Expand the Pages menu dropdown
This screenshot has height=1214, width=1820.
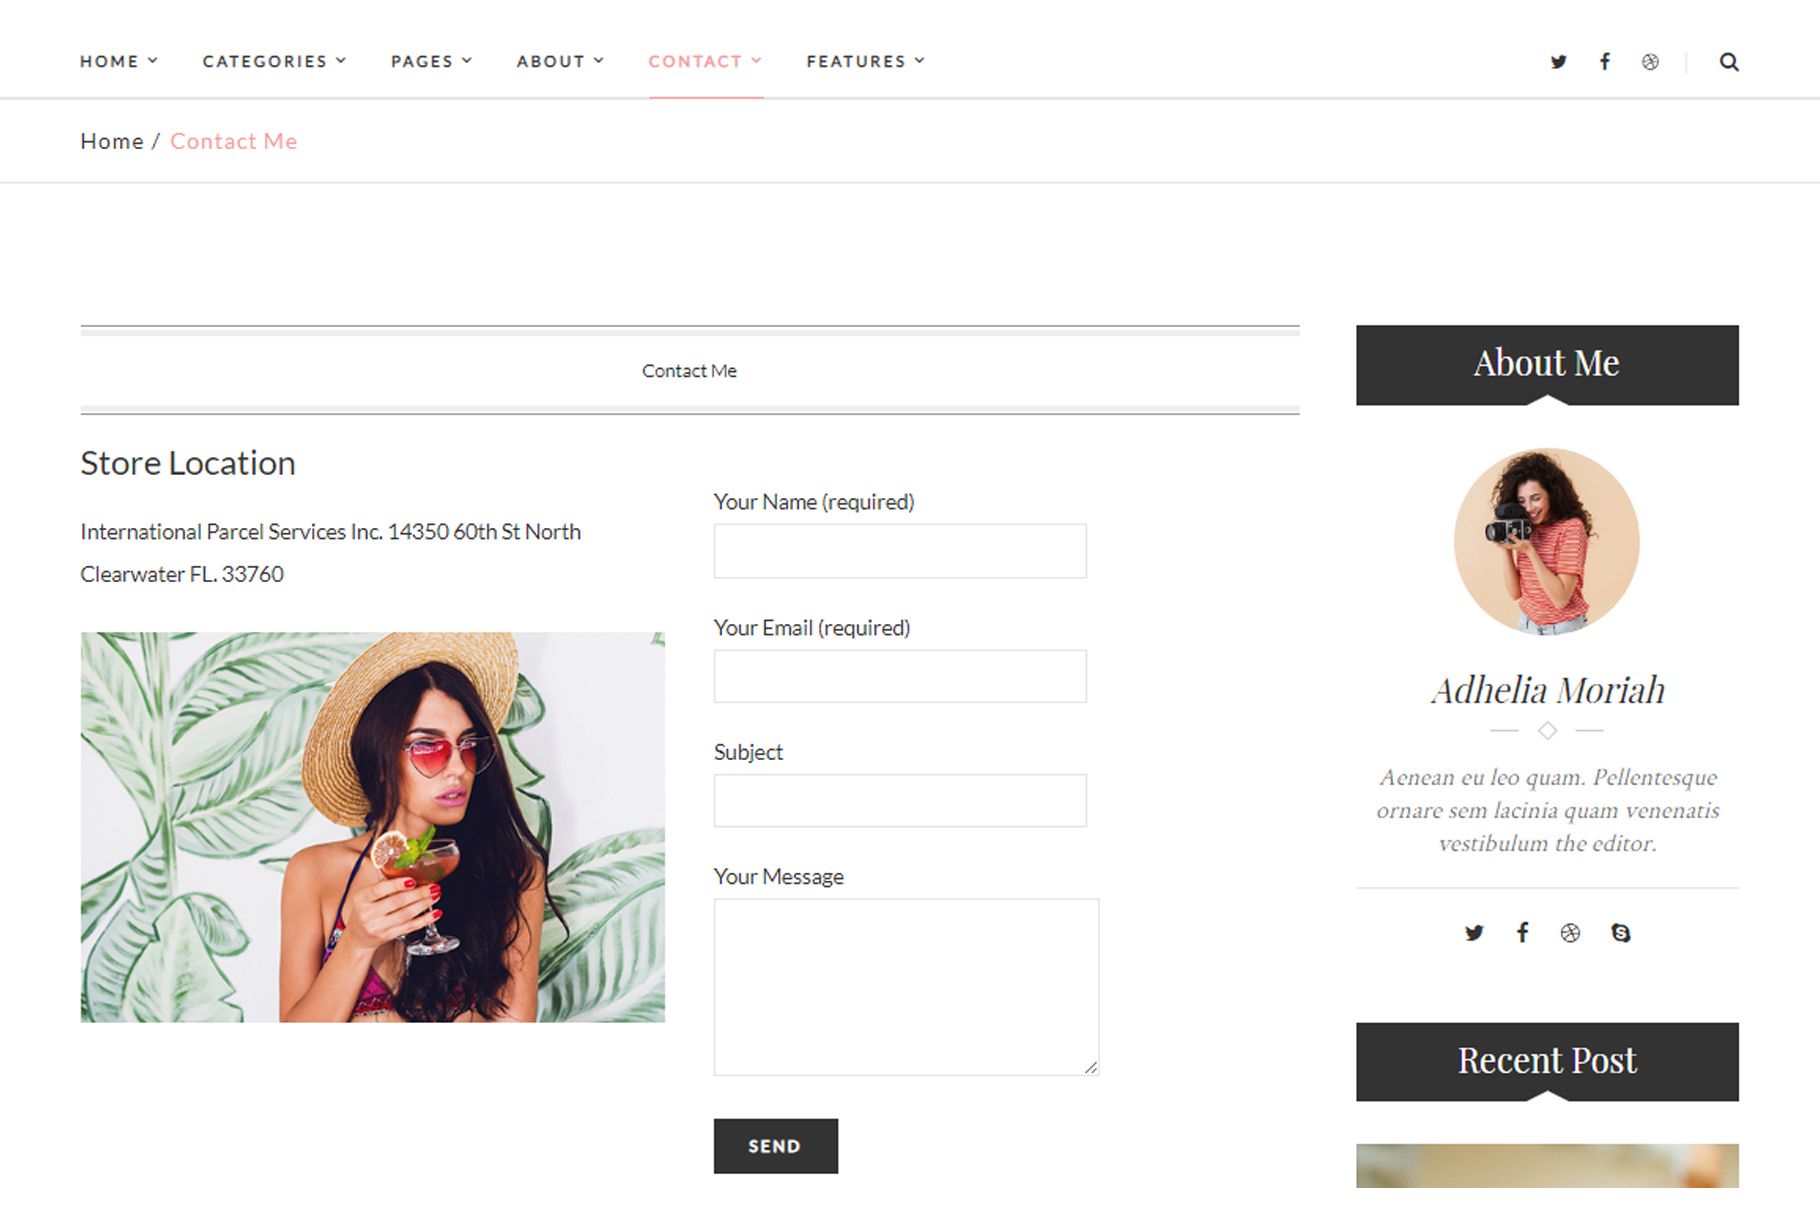(x=431, y=61)
